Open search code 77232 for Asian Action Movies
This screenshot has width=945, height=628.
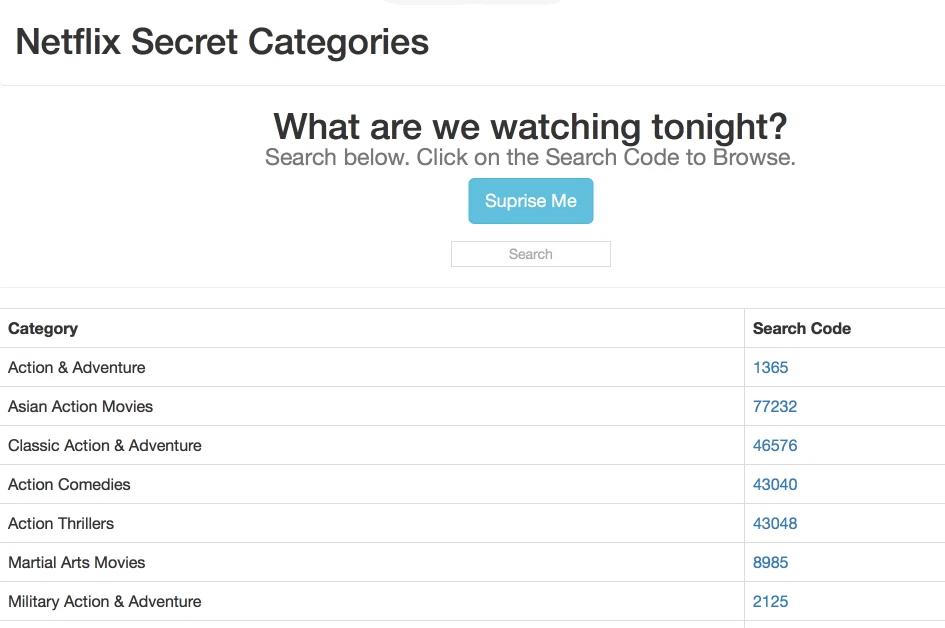(775, 406)
